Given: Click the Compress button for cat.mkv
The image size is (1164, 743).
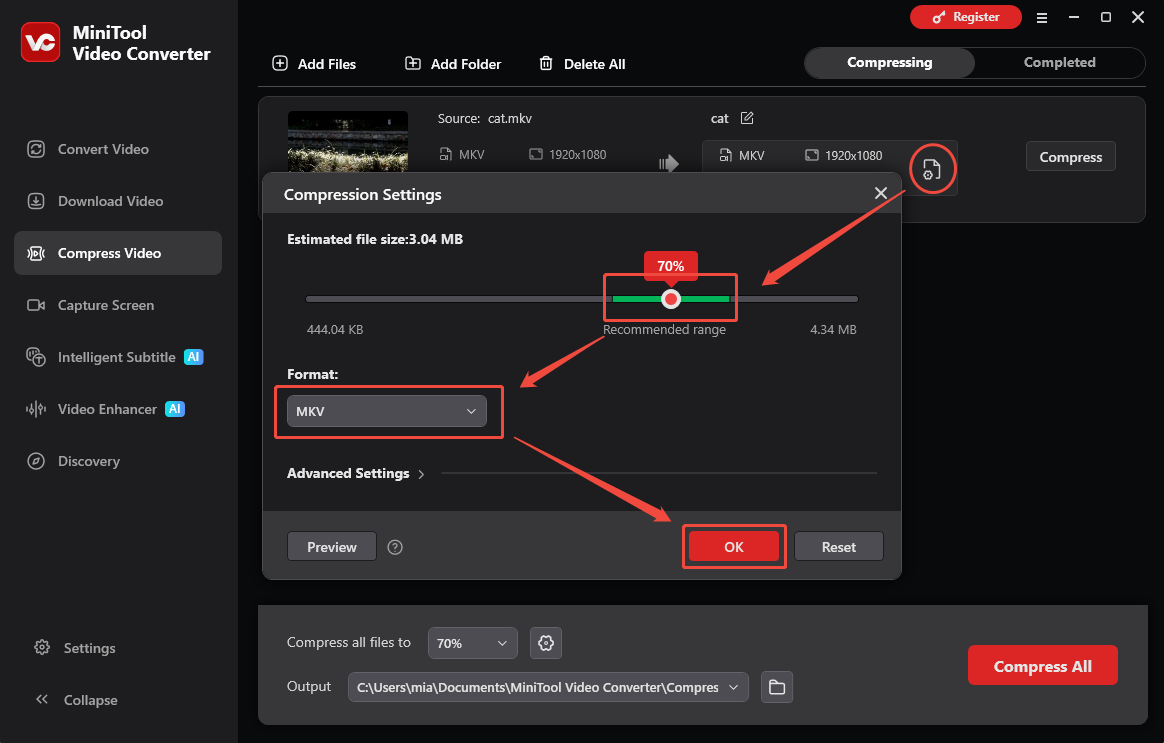Looking at the screenshot, I should (1070, 157).
